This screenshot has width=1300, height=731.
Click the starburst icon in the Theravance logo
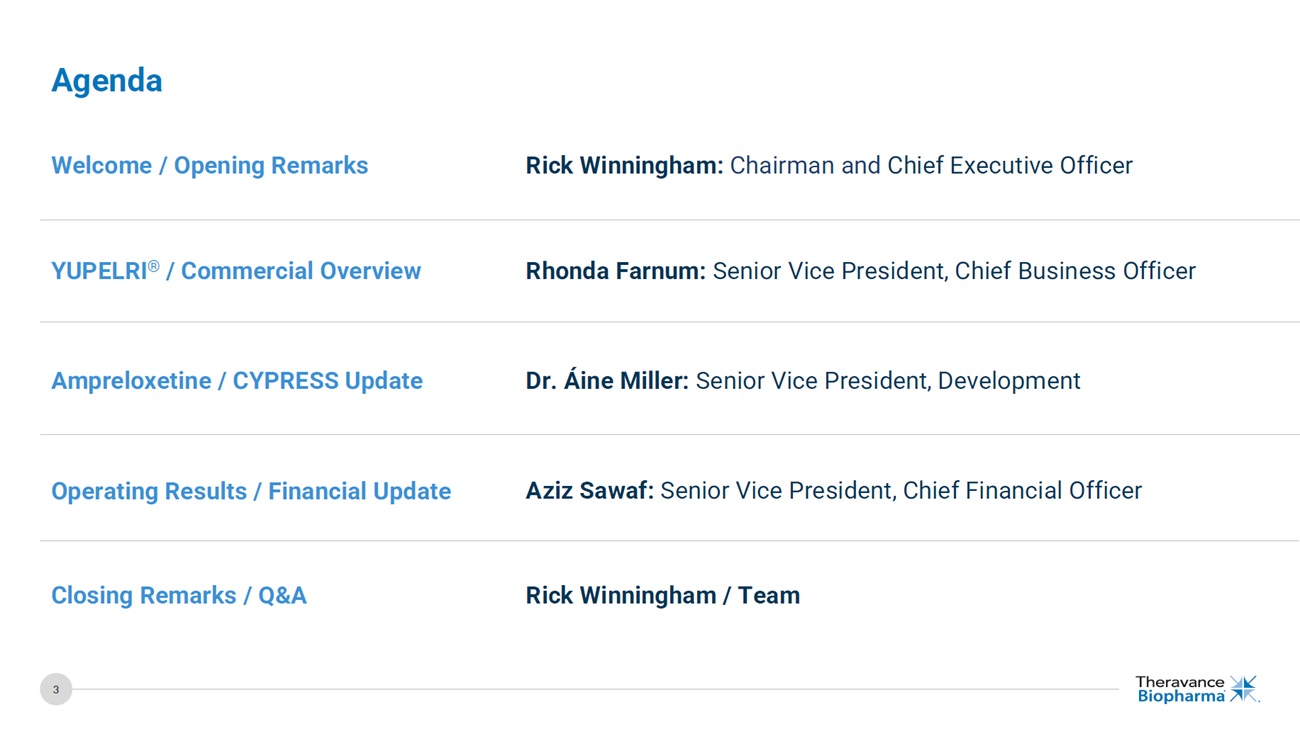[1243, 688]
